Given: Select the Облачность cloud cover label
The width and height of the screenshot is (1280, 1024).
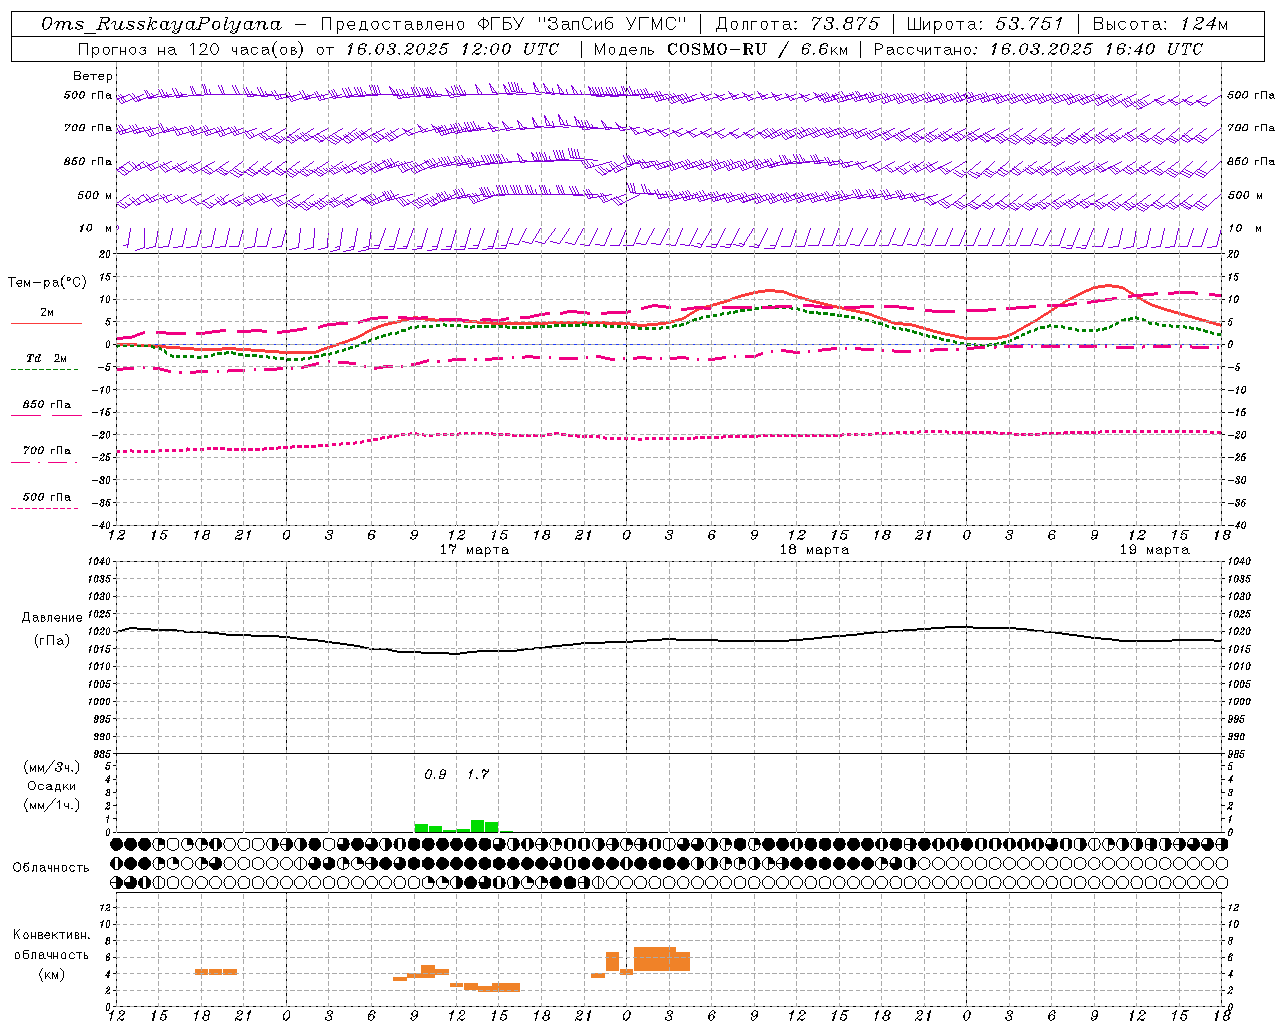Looking at the screenshot, I should click(x=51, y=867).
